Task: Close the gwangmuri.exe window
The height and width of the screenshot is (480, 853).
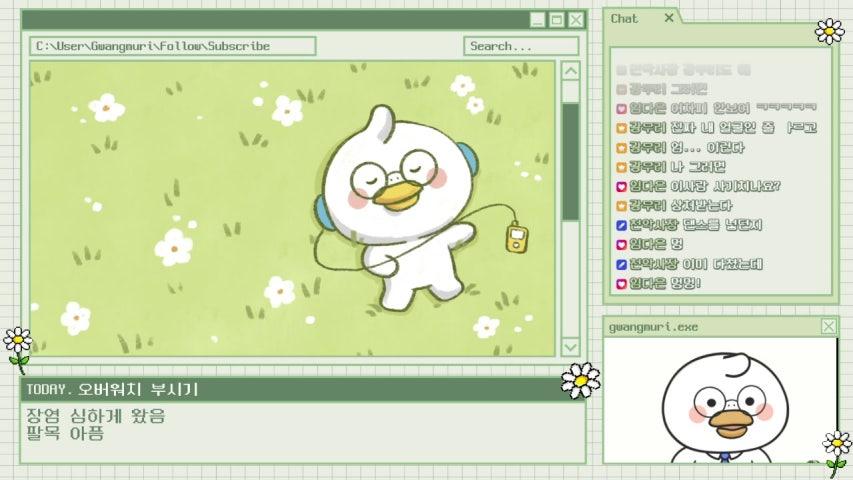Action: [x=829, y=327]
